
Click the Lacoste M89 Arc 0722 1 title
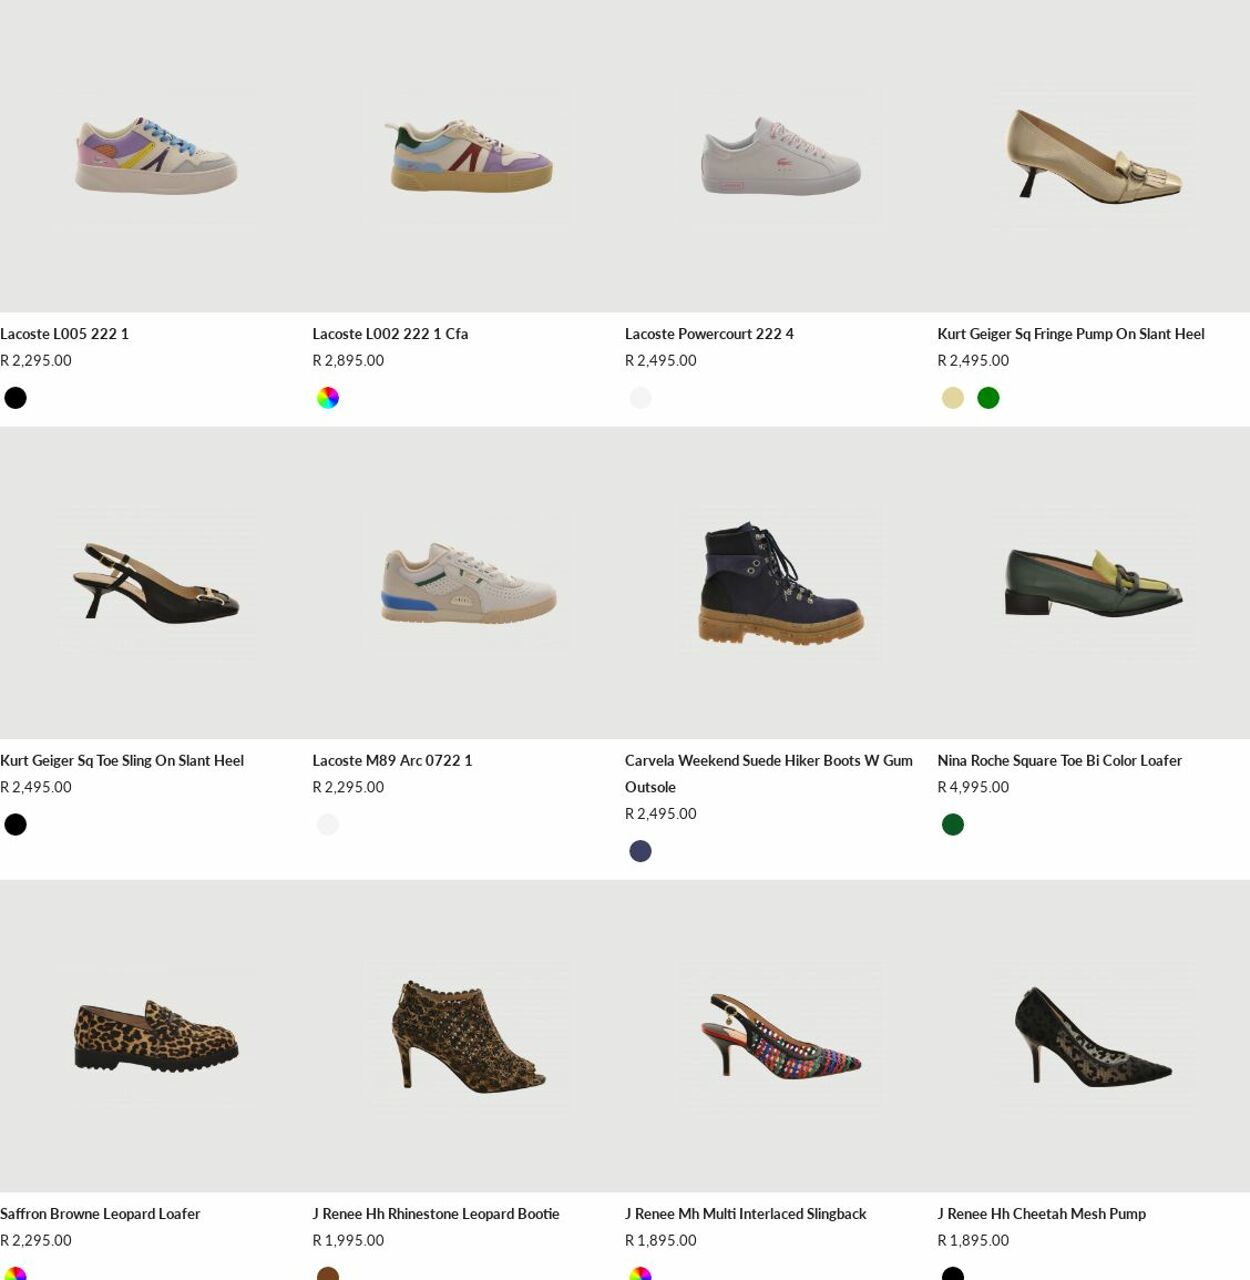pyautogui.click(x=392, y=761)
